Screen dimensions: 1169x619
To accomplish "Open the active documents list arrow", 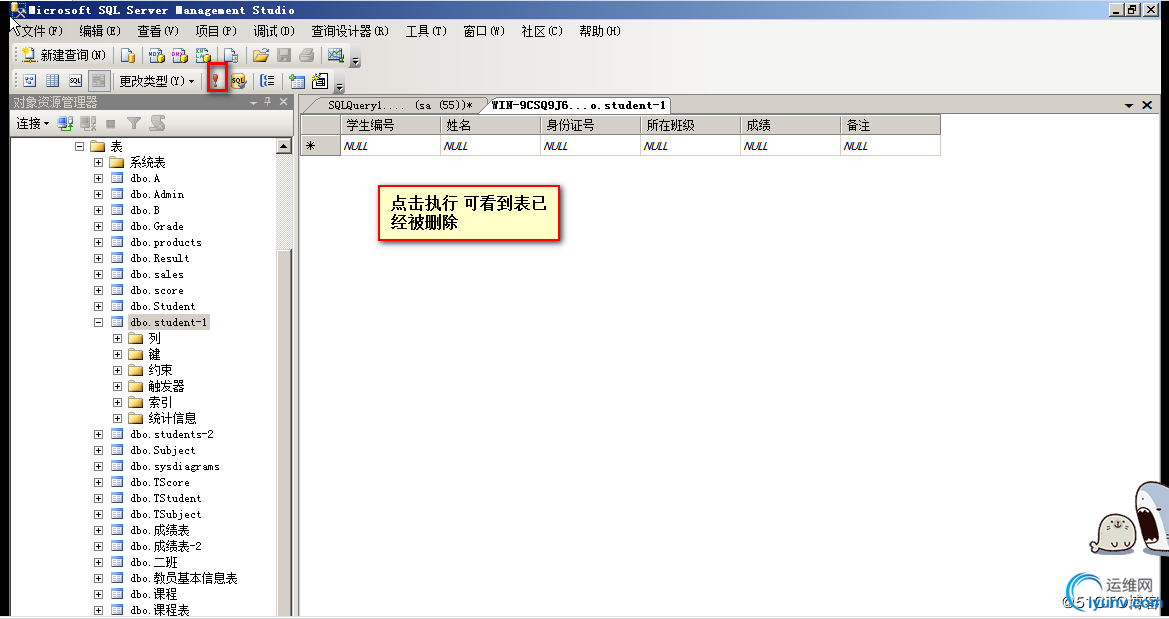I will coord(1129,105).
